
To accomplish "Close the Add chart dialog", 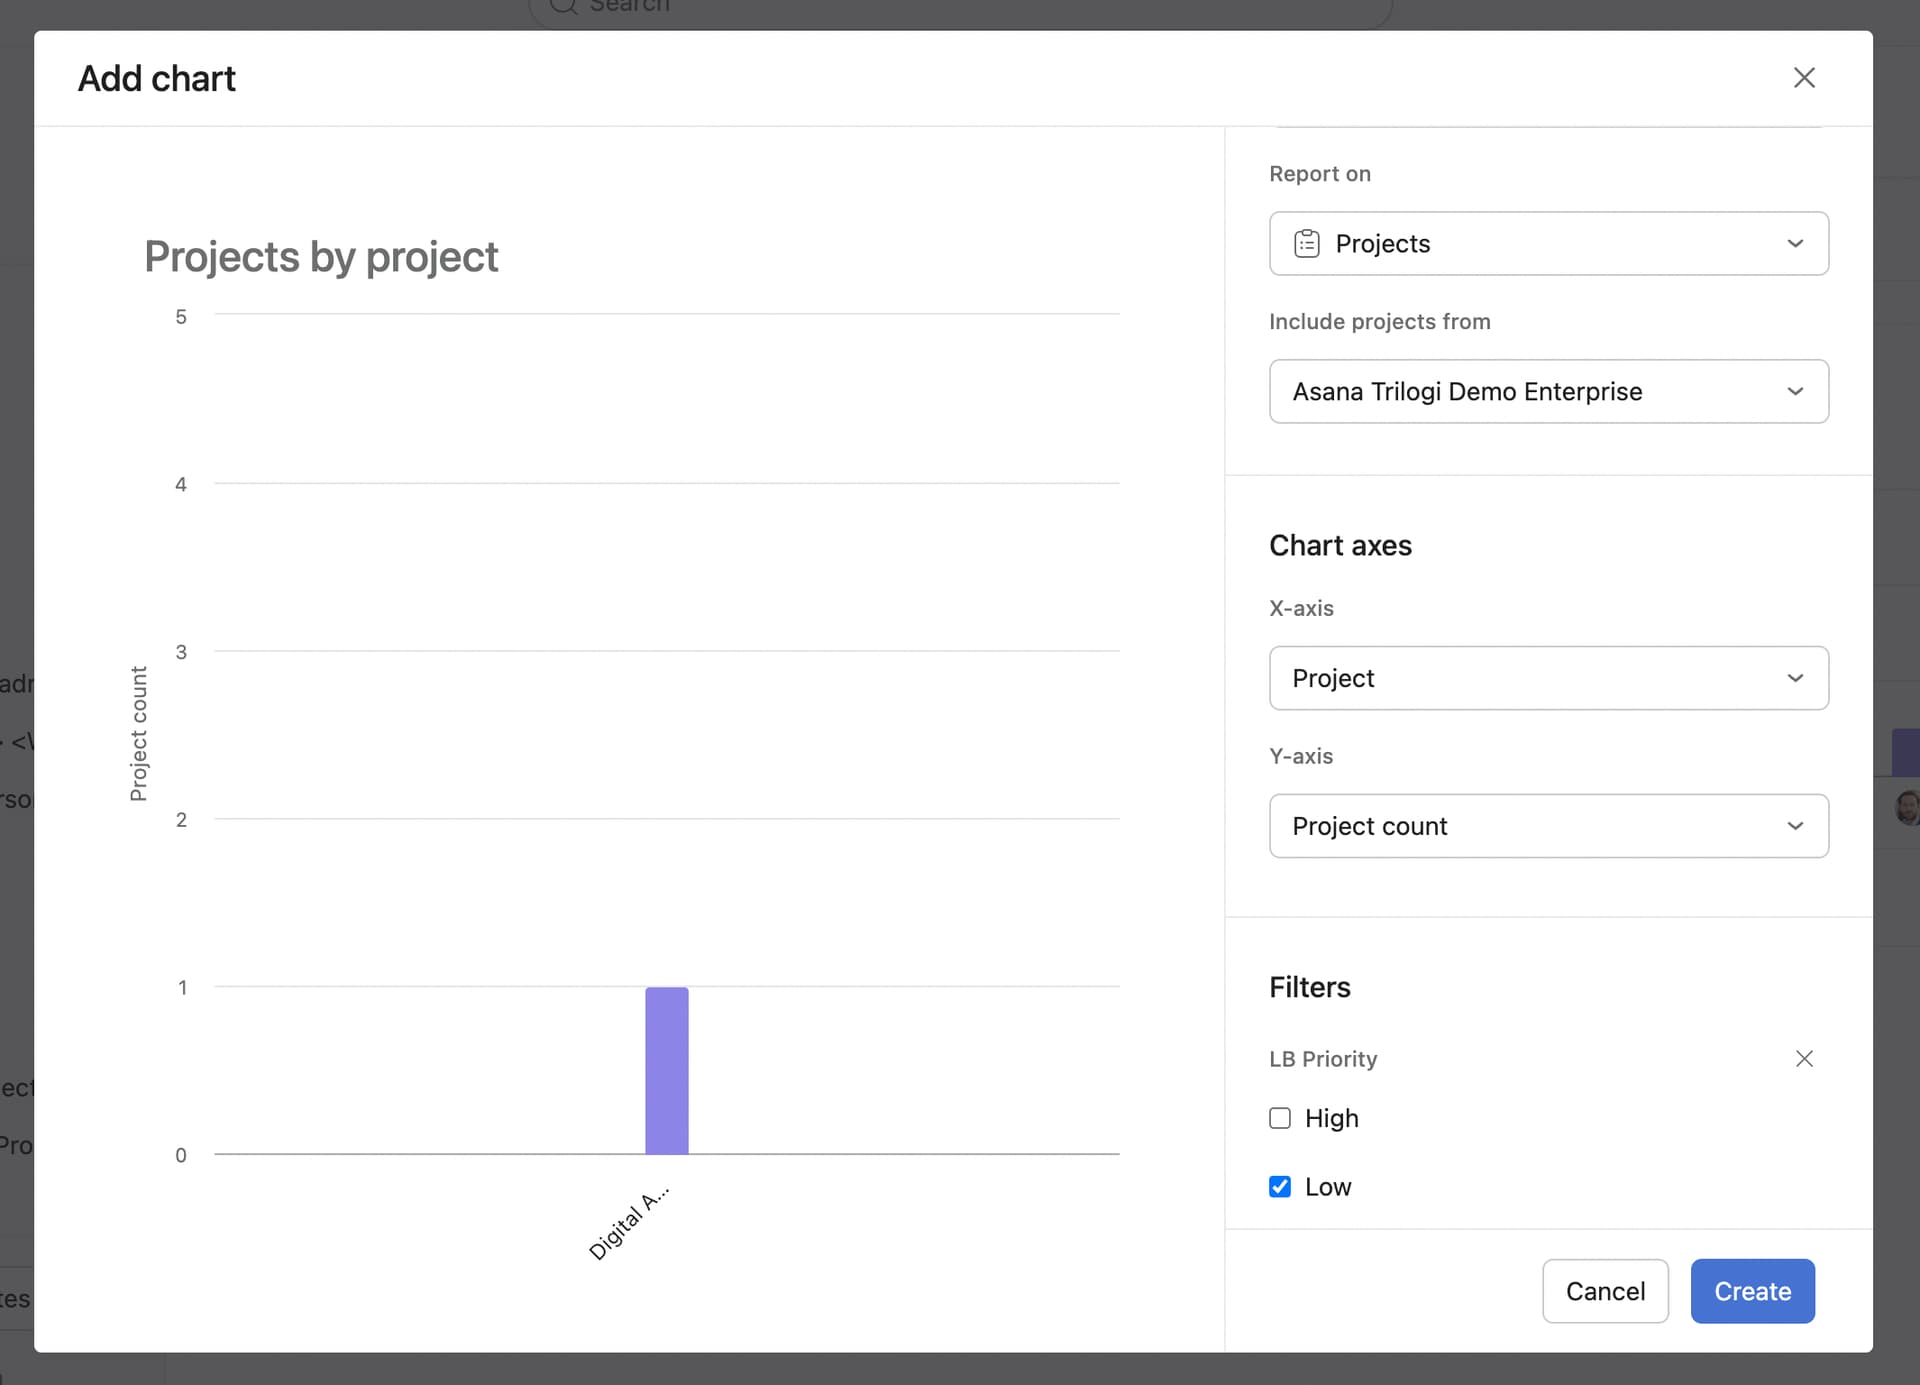I will pos(1803,77).
